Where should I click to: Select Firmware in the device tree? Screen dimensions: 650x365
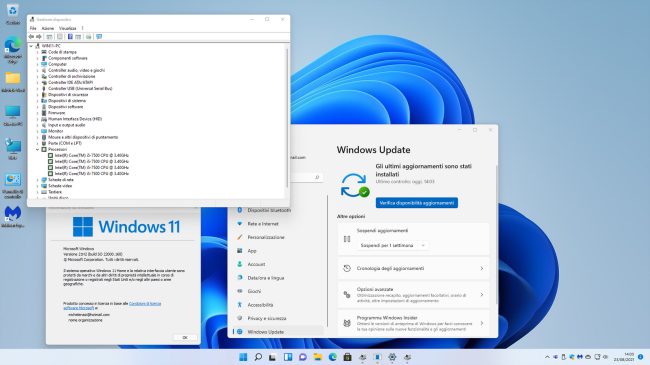56,113
